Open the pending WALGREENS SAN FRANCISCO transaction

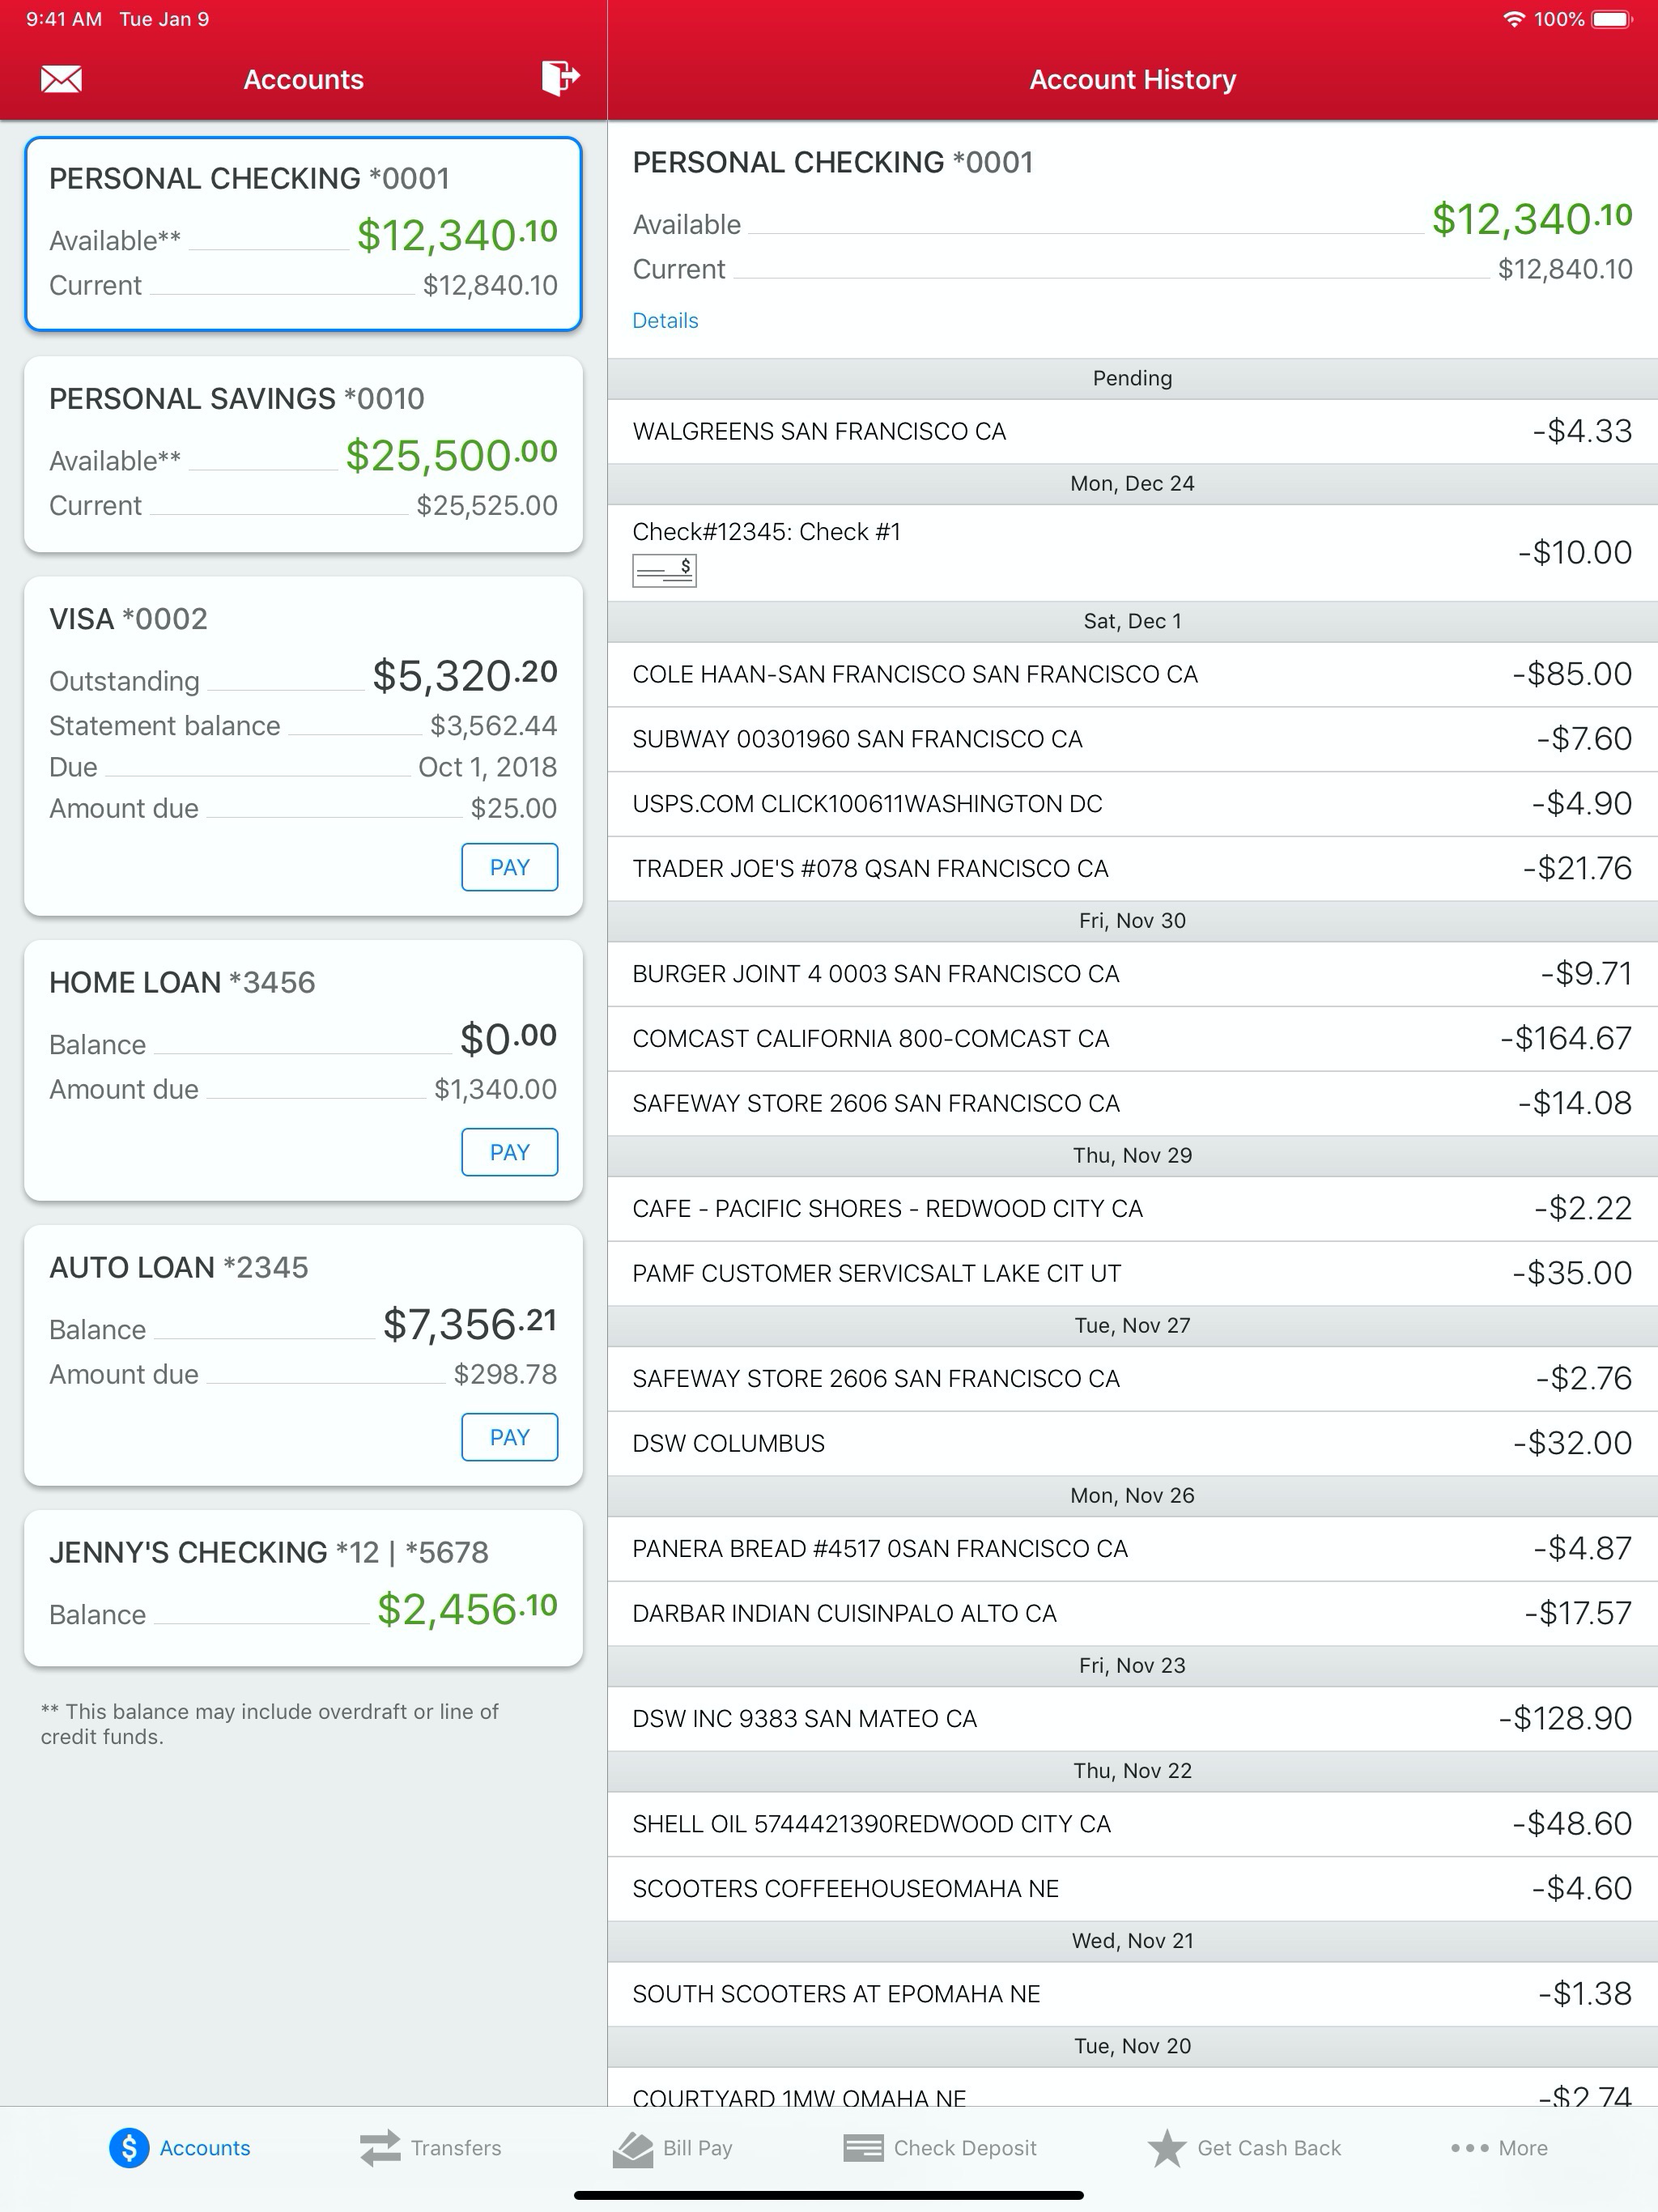coord(1132,431)
